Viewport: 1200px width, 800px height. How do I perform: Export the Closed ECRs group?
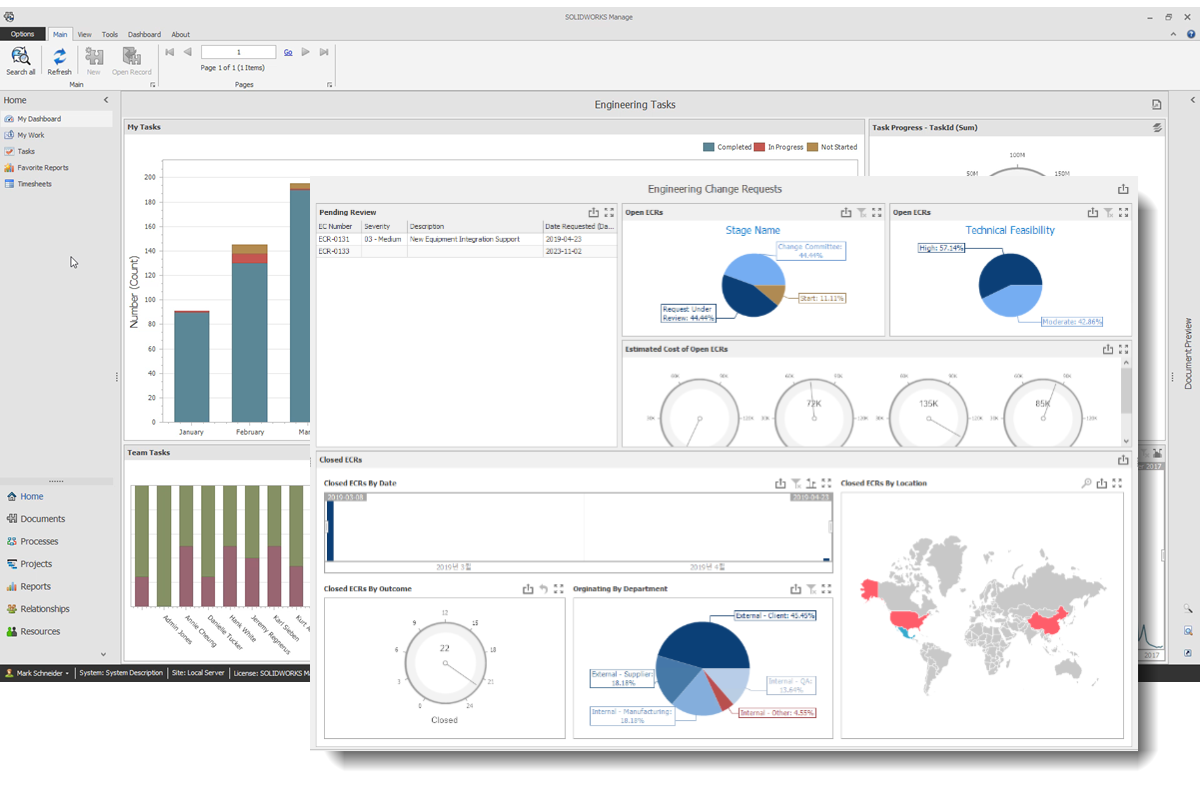pos(1123,460)
